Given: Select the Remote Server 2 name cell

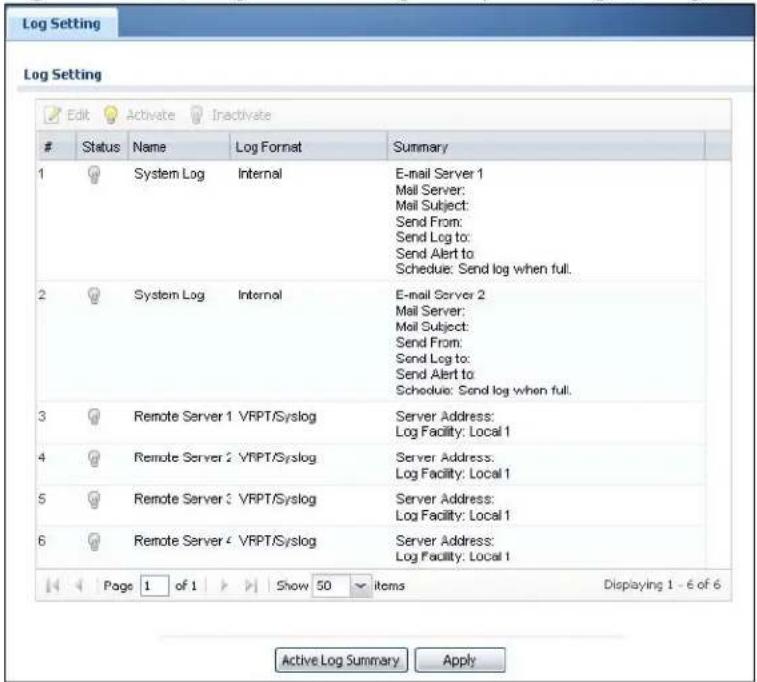Looking at the screenshot, I should tap(183, 458).
